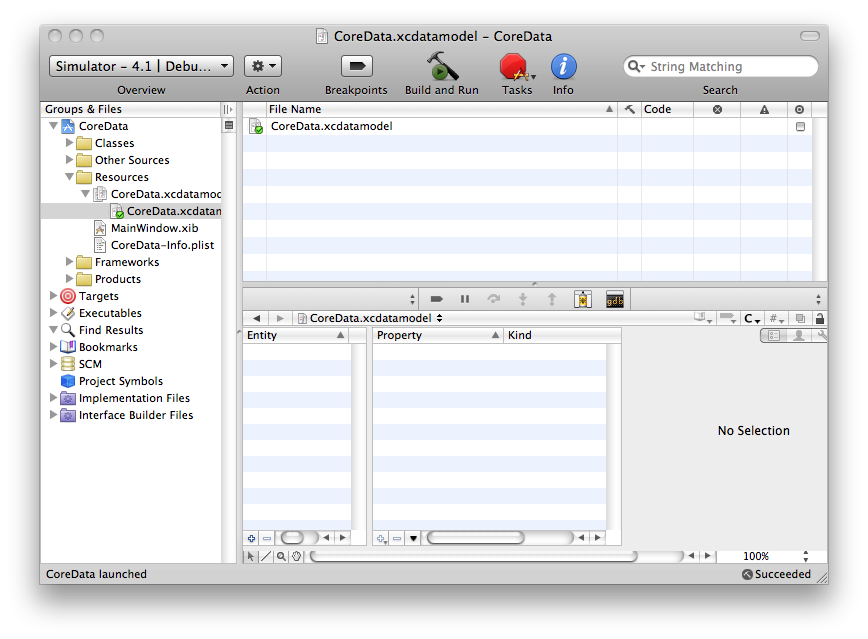The image size is (868, 639).
Task: Open the blue Info inspector icon
Action: [564, 67]
